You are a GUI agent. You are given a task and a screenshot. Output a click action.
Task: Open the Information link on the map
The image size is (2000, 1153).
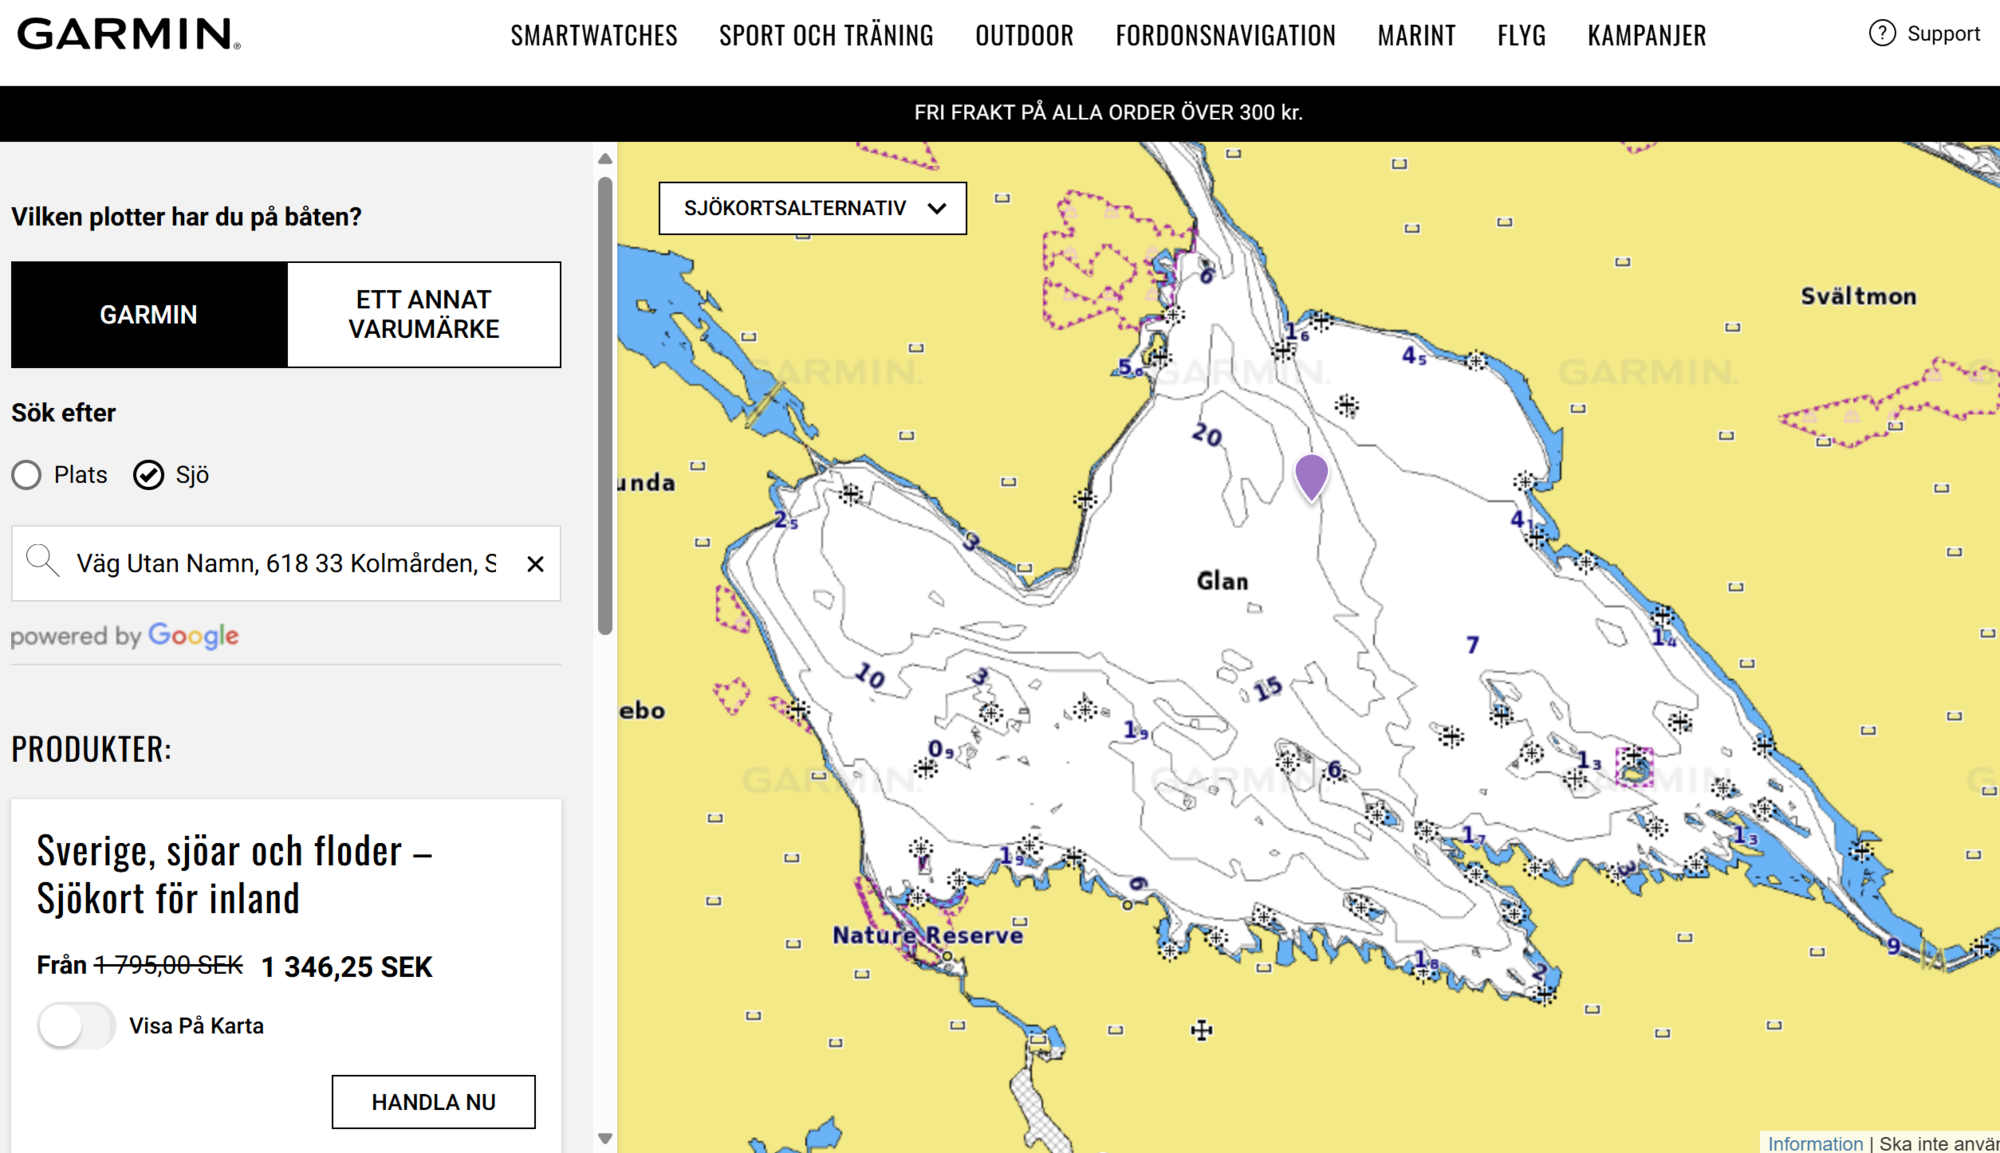click(x=1815, y=1143)
